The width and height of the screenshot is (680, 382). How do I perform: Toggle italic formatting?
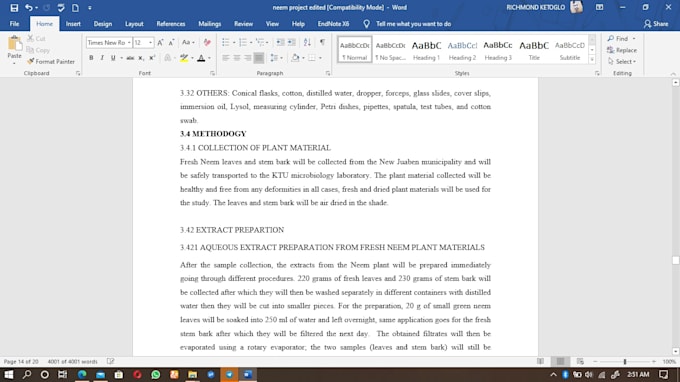(102, 58)
